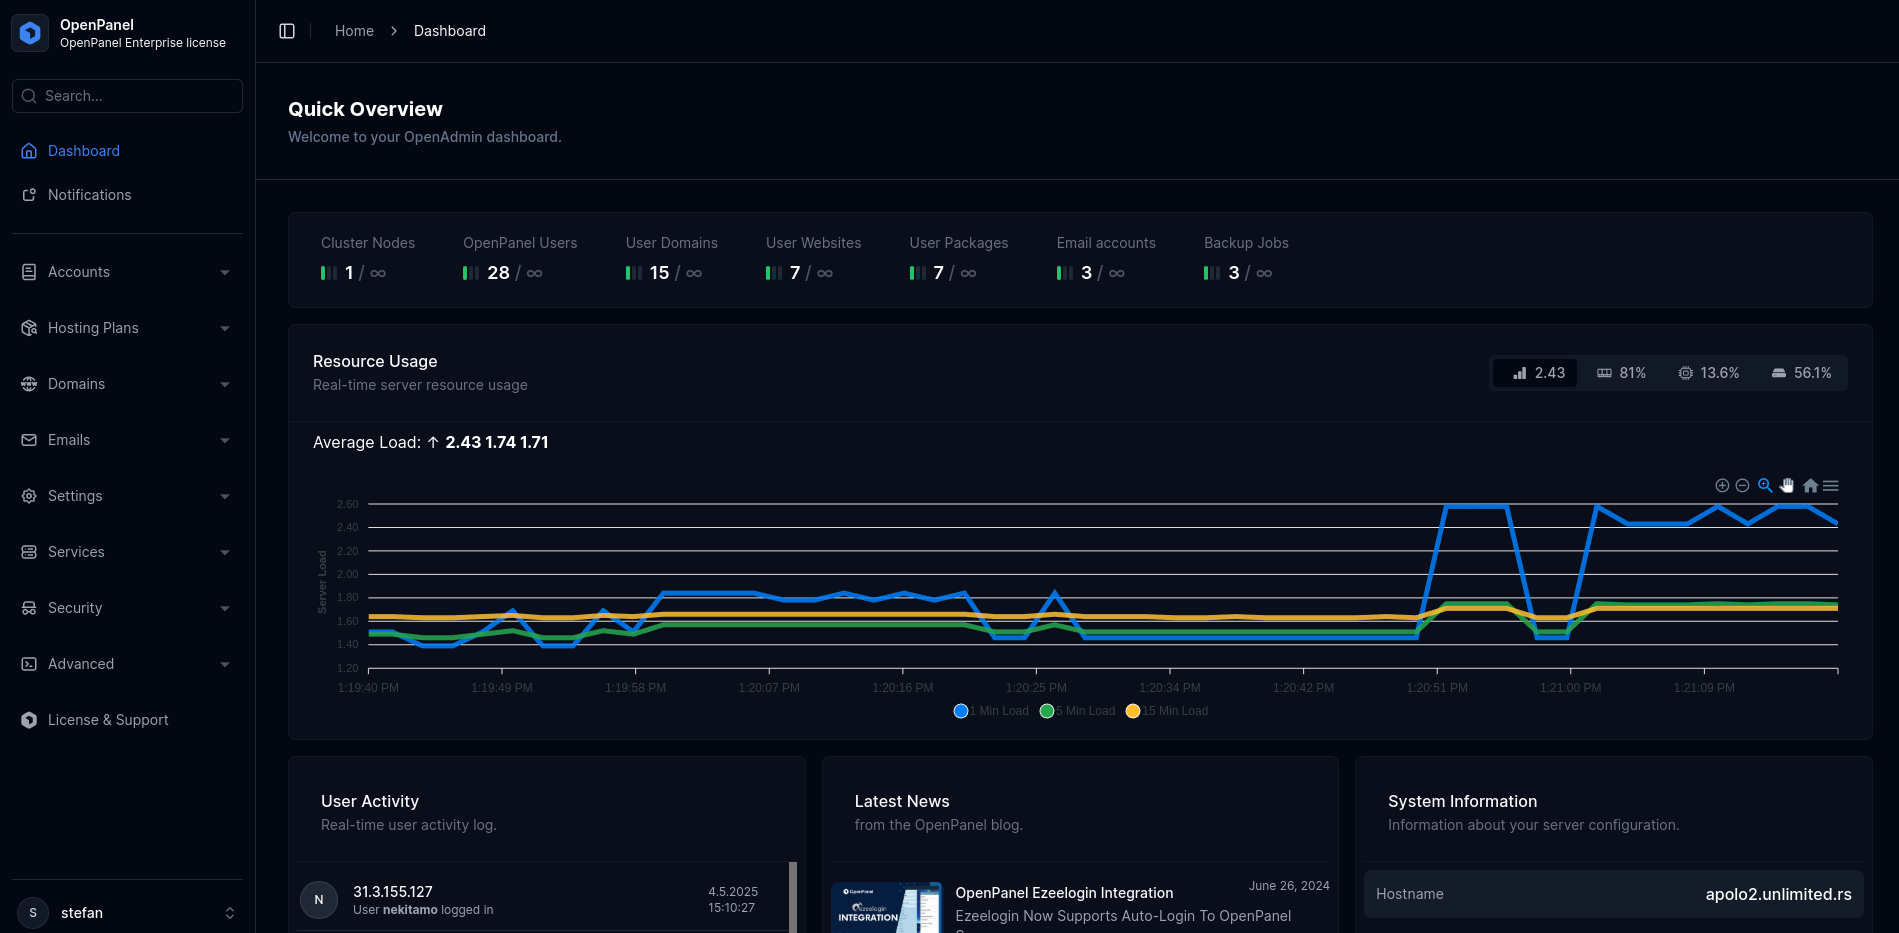Activate the chart panning hand tool
Image resolution: width=1899 pixels, height=933 pixels.
point(1787,486)
